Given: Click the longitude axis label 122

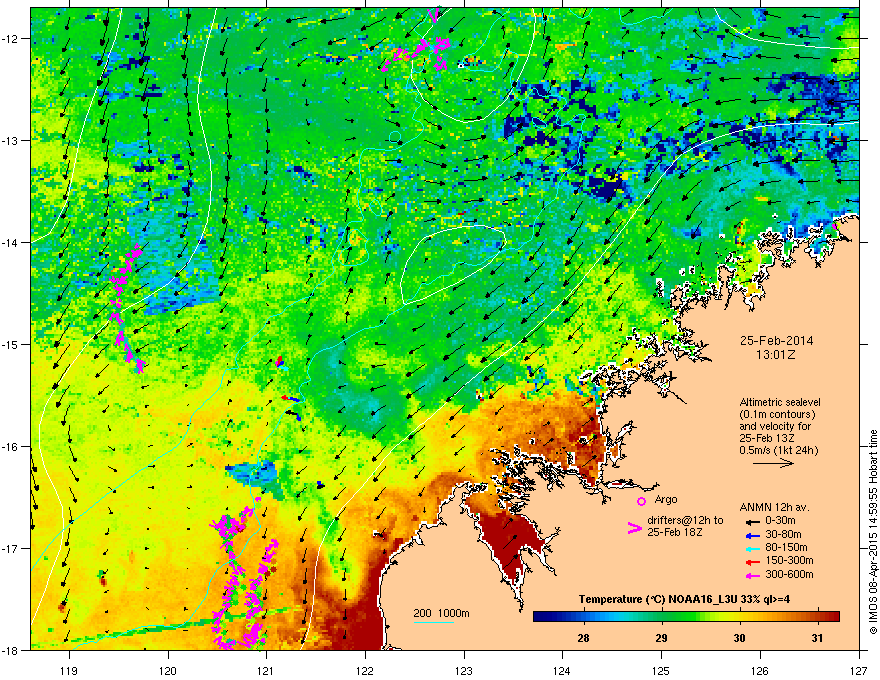Looking at the screenshot, I should coord(365,670).
